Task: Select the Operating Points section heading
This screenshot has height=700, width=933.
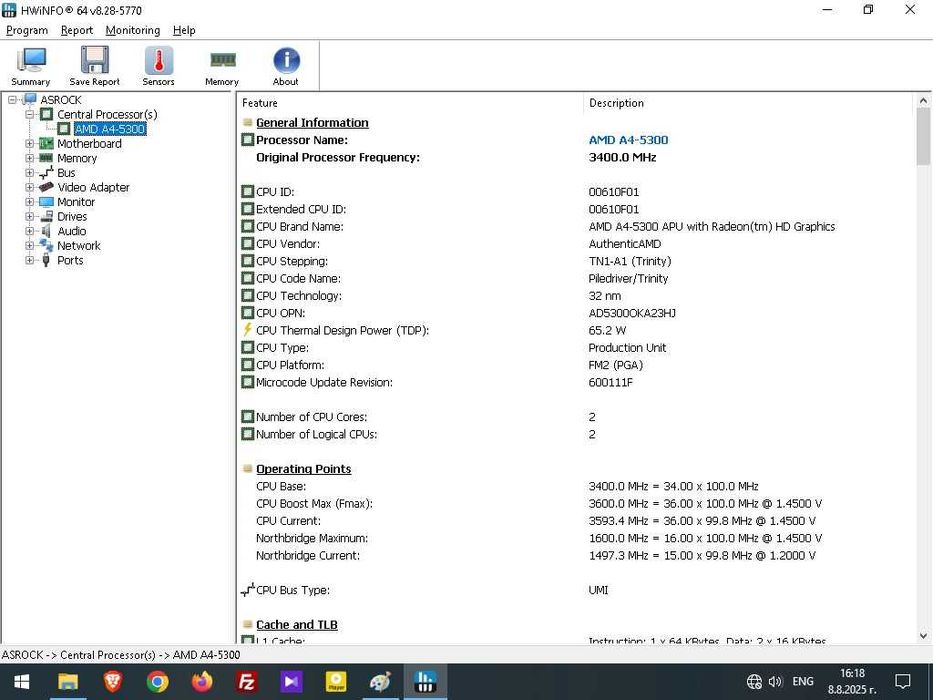Action: pos(303,469)
